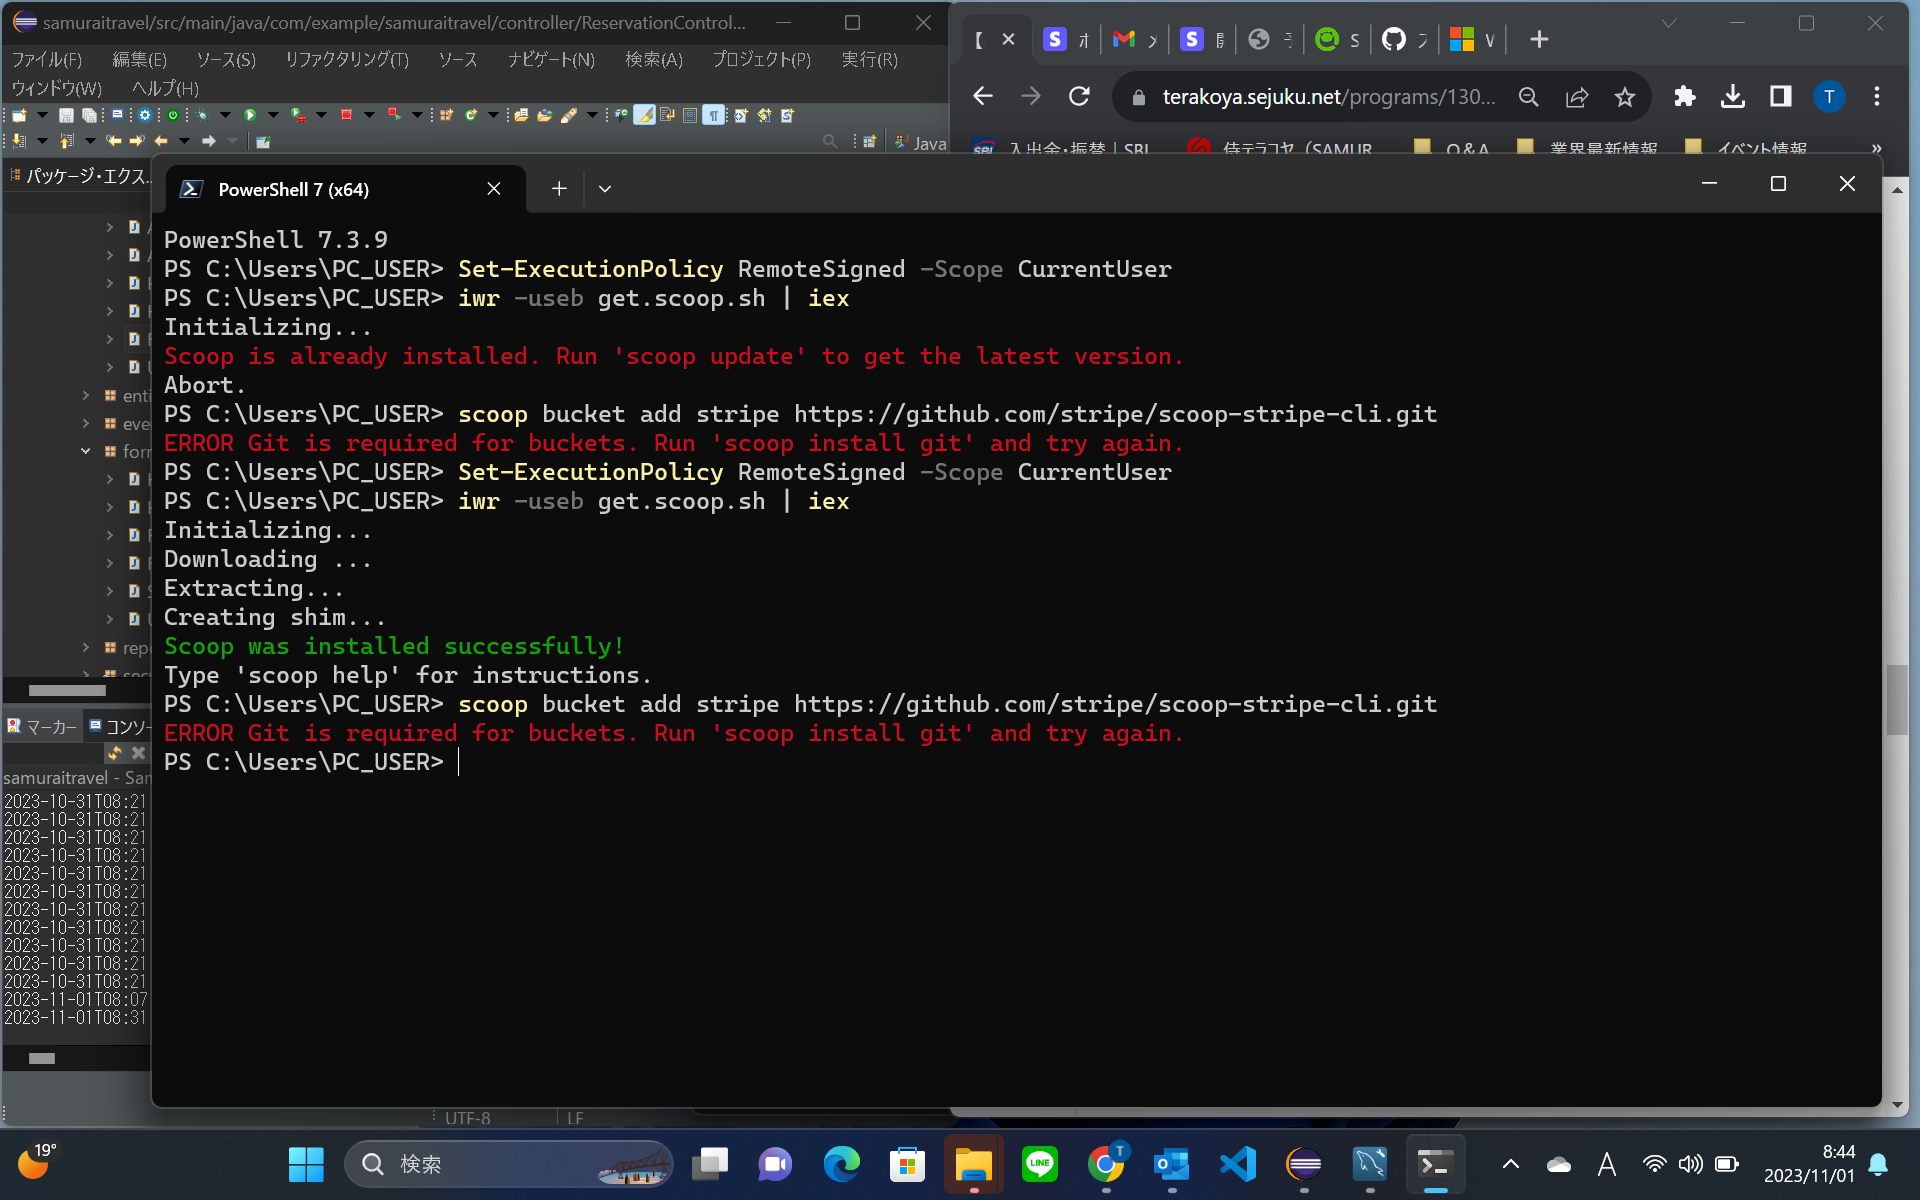
Task: Click the Debug bug icon in Eclipse
Action: (x=202, y=115)
